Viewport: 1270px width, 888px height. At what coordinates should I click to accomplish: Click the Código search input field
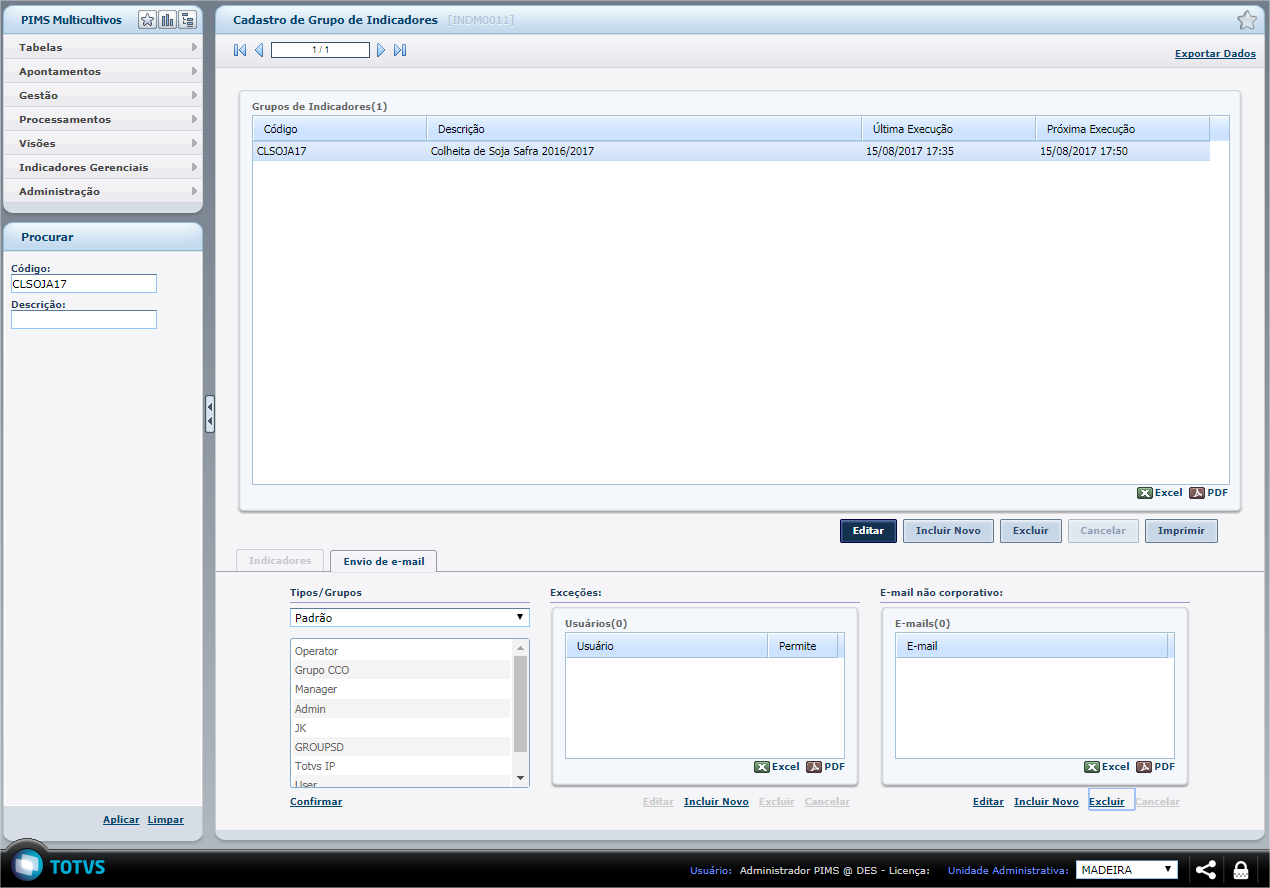[84, 284]
